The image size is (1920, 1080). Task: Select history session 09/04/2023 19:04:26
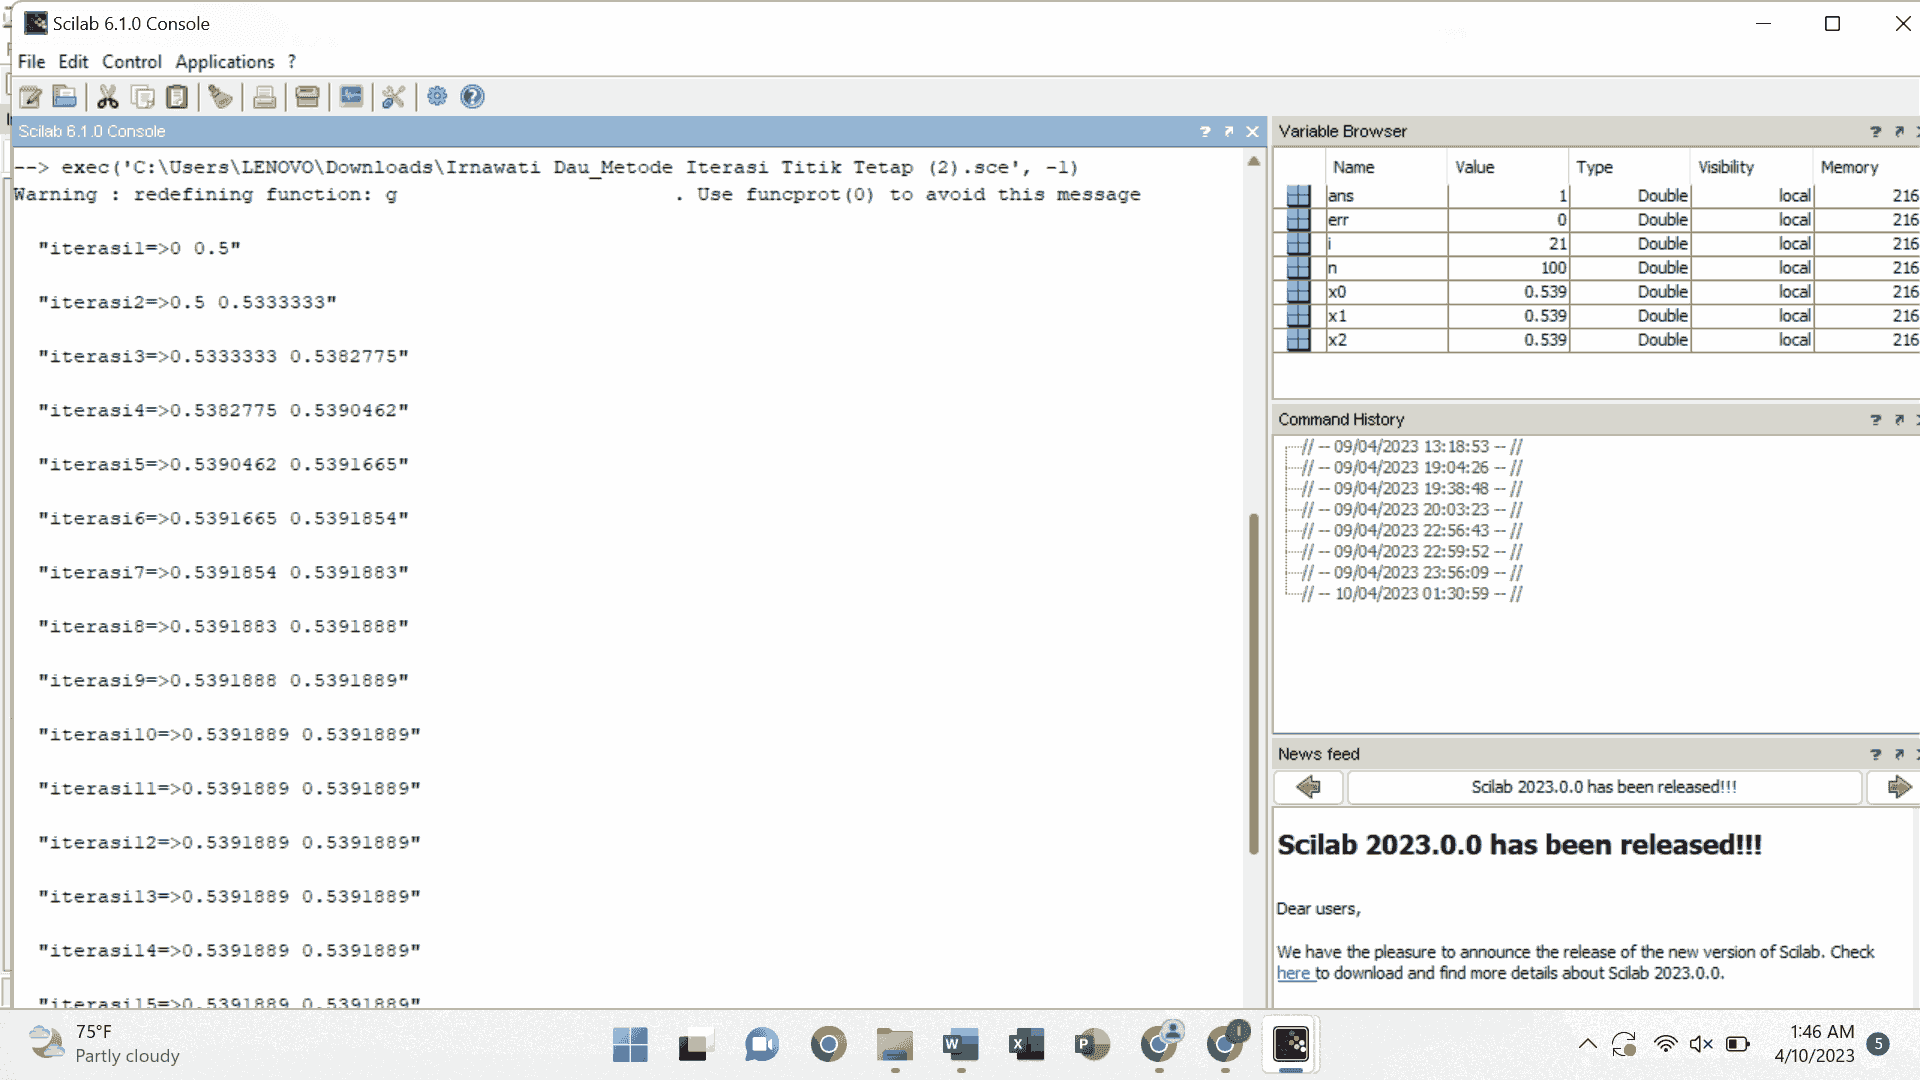click(x=1412, y=468)
